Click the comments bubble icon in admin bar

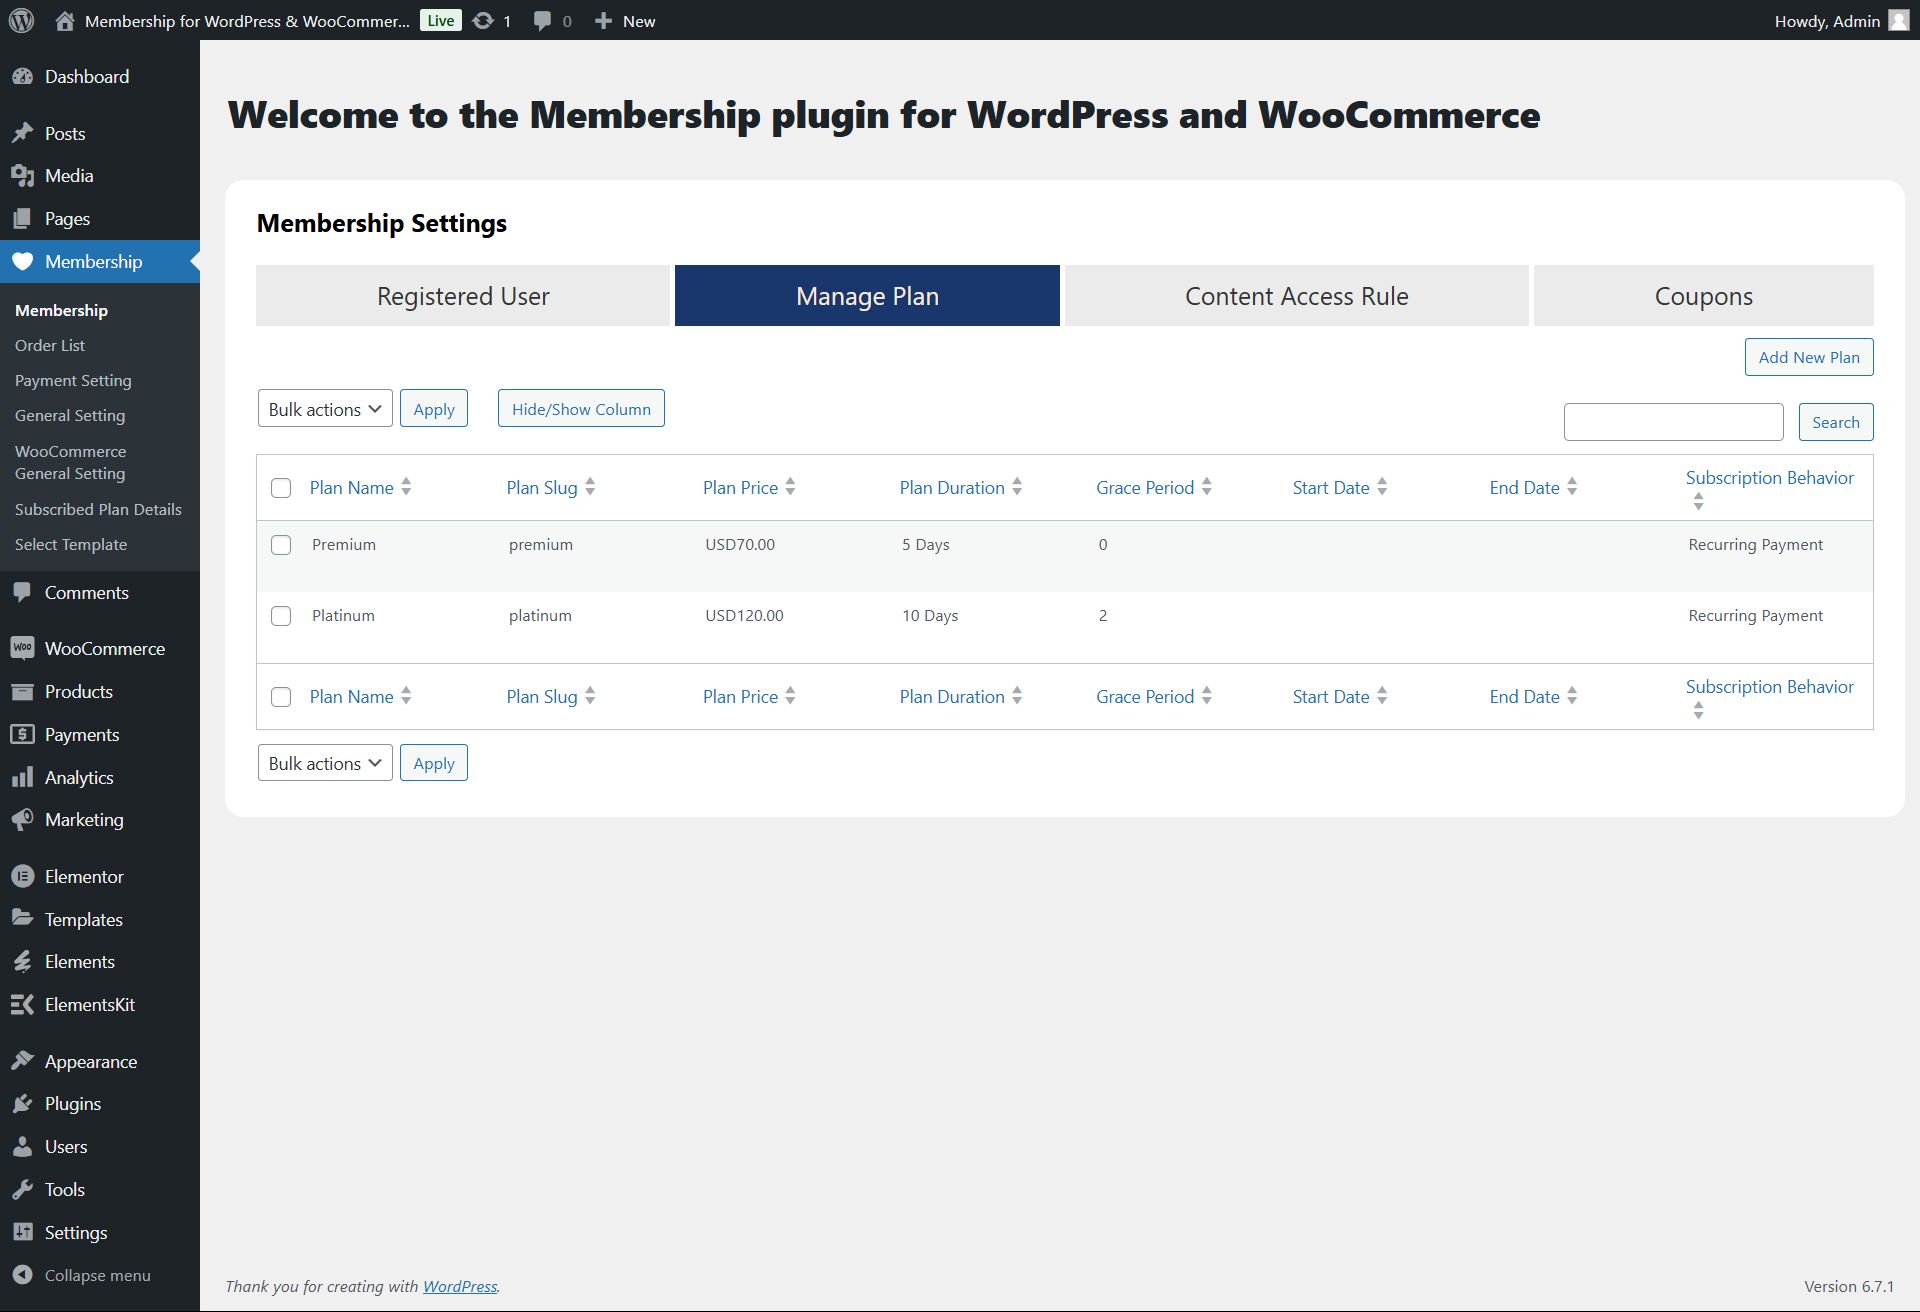pos(542,21)
